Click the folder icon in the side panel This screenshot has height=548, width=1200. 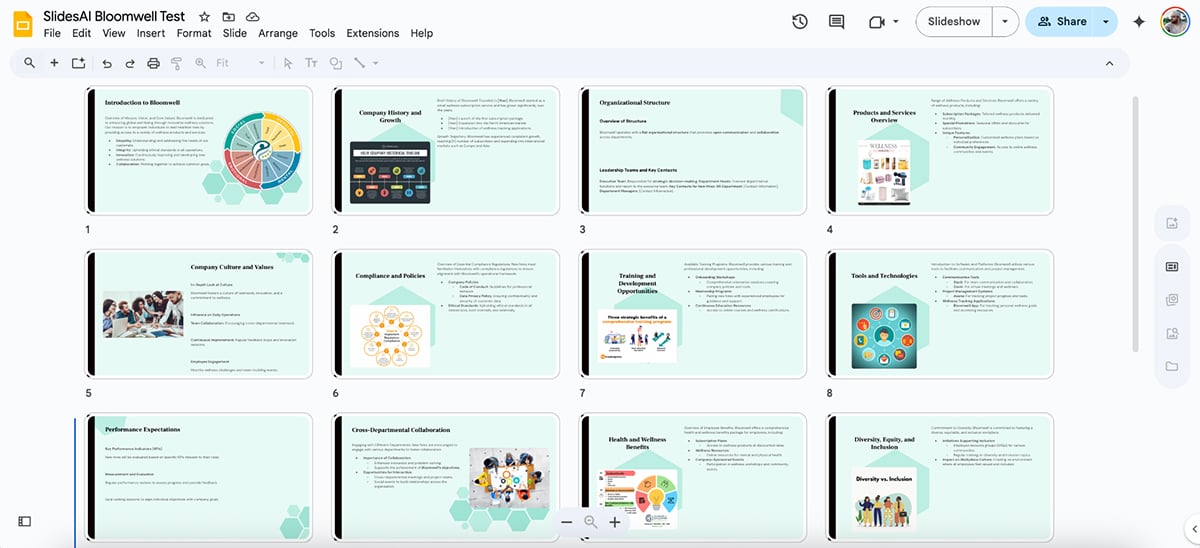click(x=1172, y=366)
